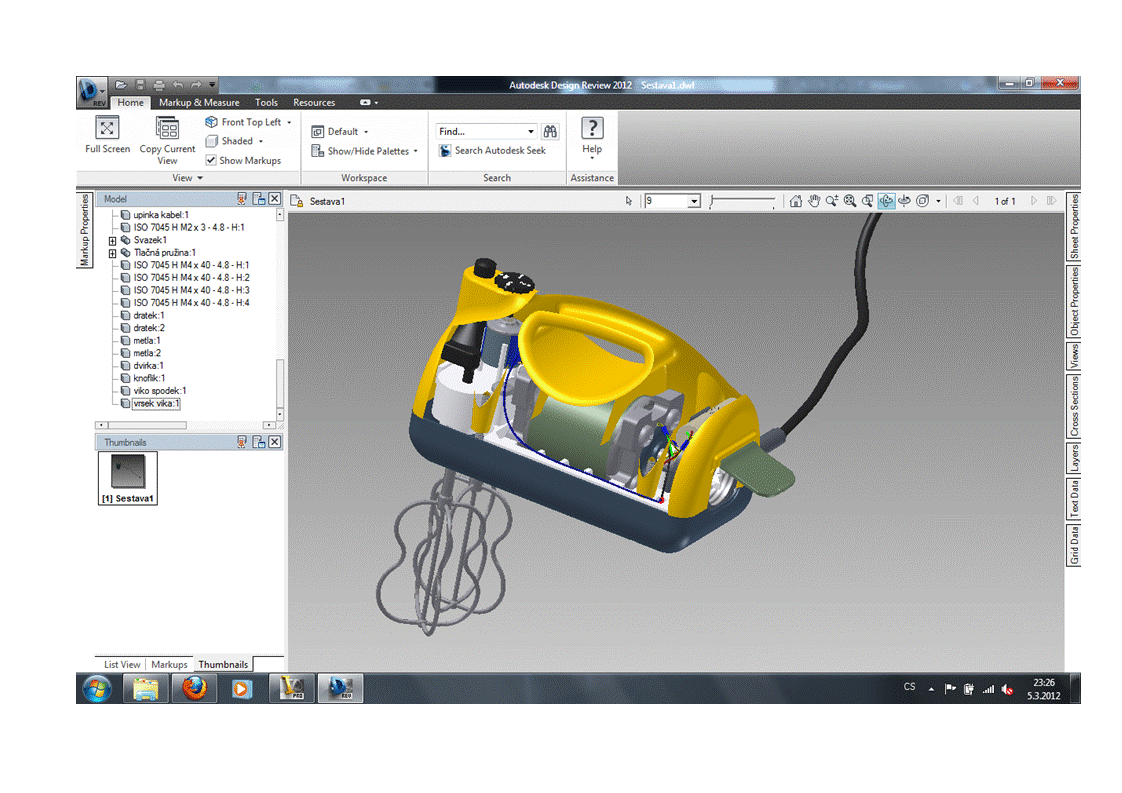
Task: Click the Full Screen icon
Action: point(107,128)
